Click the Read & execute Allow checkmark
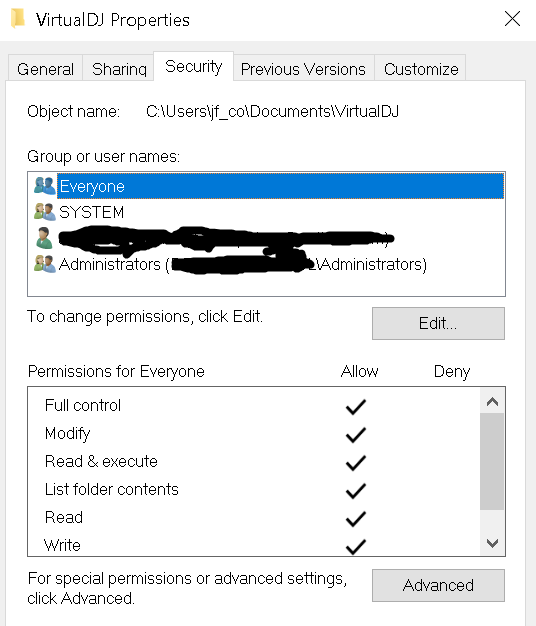Screen dimensions: 536x626 356,463
